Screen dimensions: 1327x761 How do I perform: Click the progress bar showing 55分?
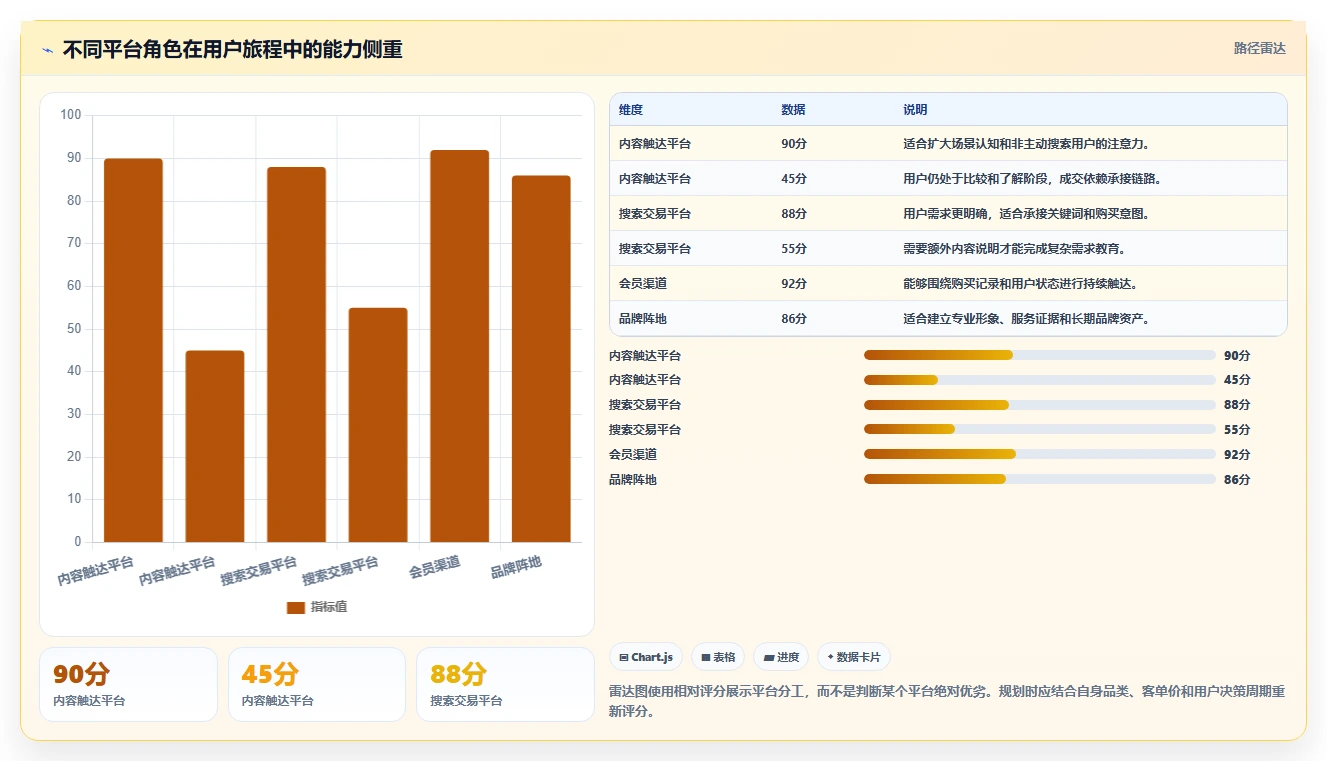(x=1040, y=430)
